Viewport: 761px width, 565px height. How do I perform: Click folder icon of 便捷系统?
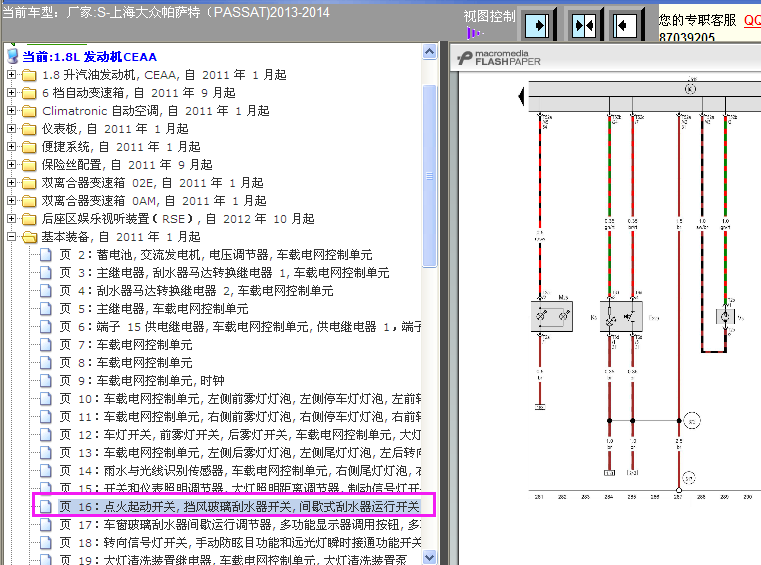click(29, 147)
